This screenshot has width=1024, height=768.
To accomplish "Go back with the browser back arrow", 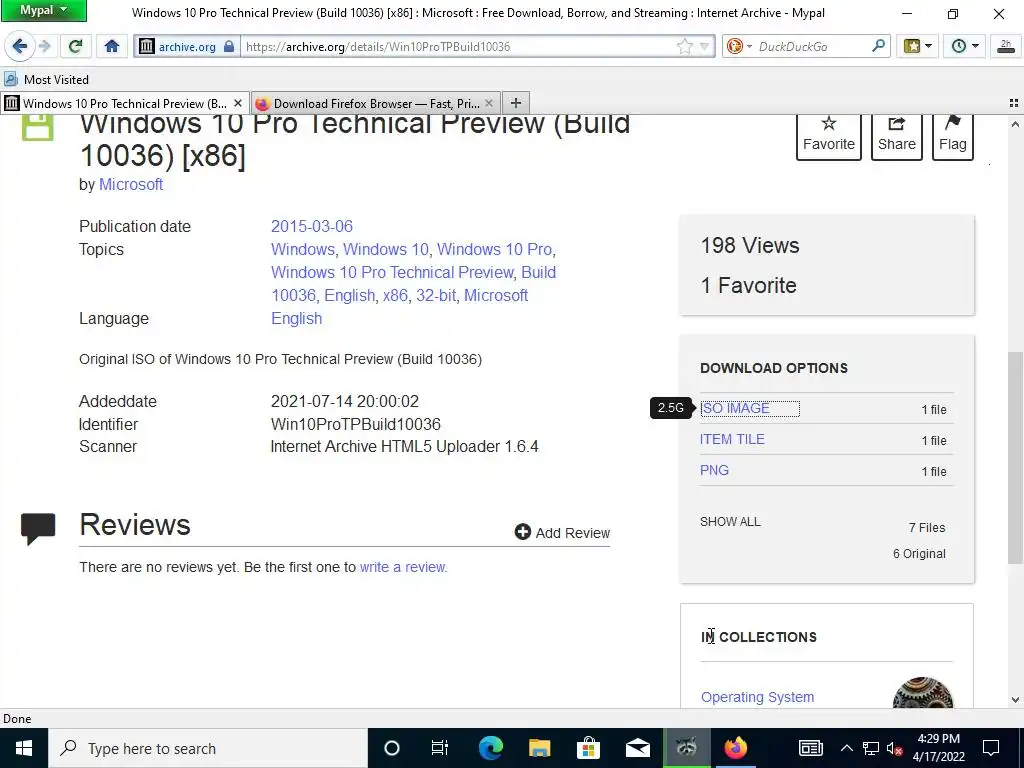I will (x=20, y=46).
